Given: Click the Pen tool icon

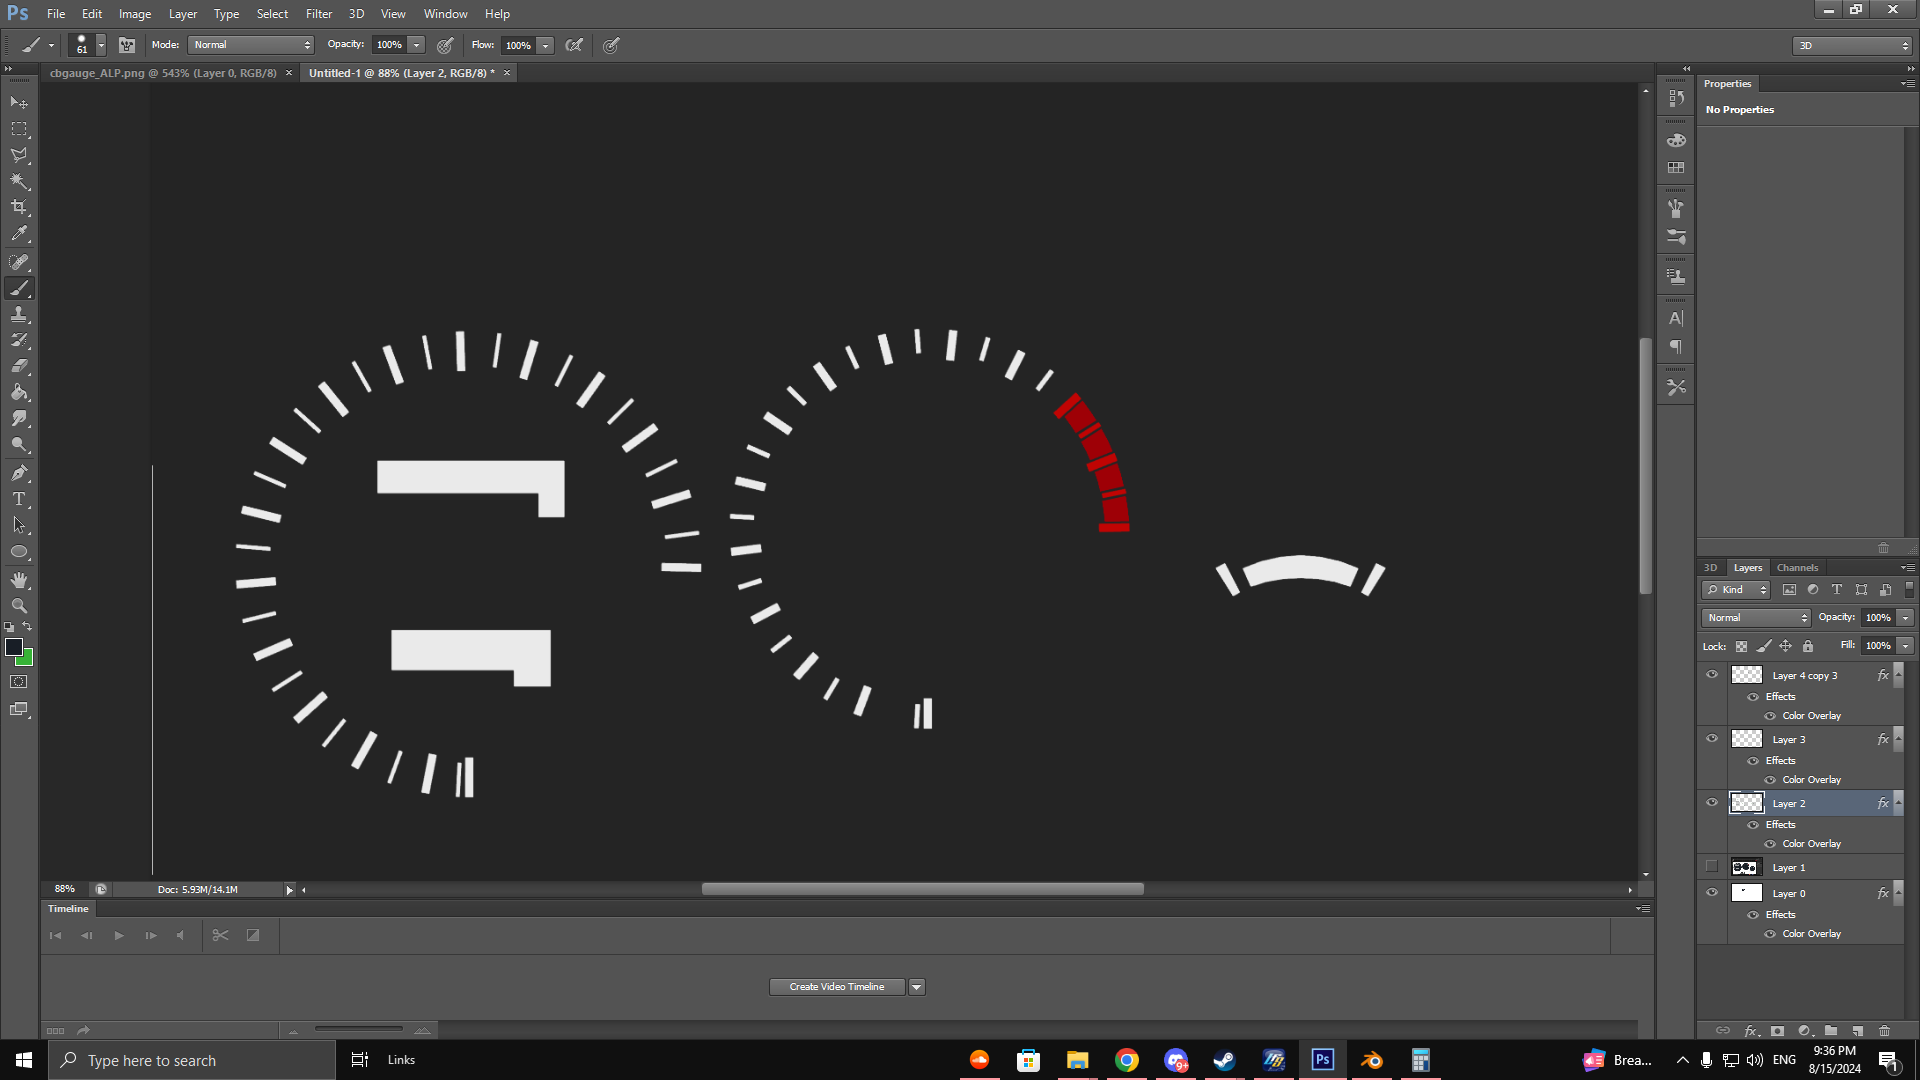Looking at the screenshot, I should point(19,472).
